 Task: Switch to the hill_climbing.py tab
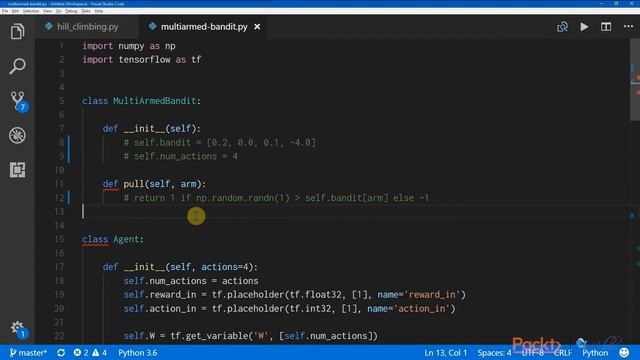pos(87,27)
